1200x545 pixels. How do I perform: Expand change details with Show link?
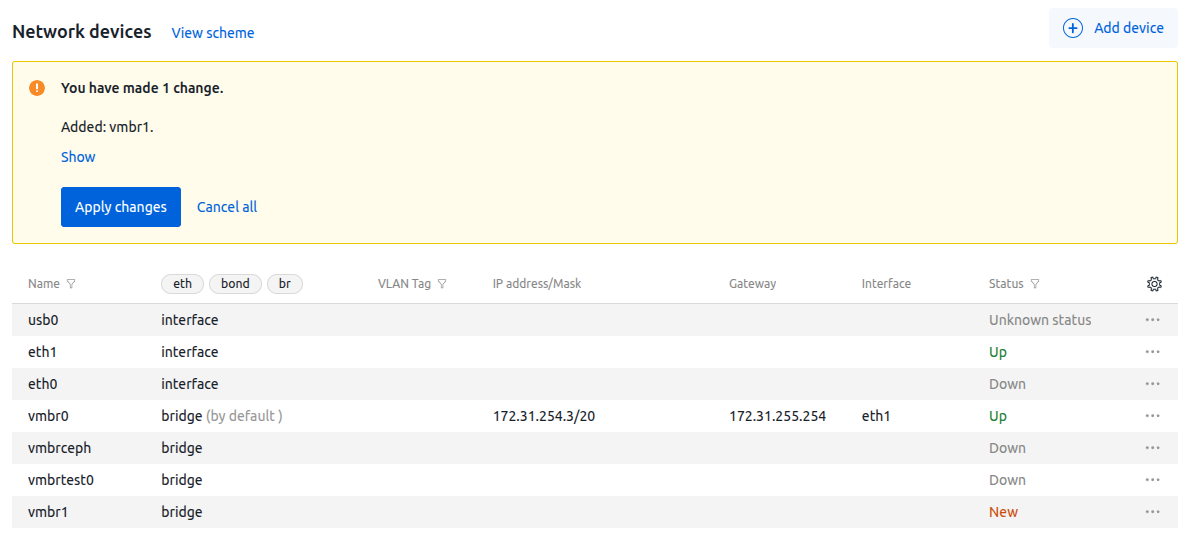click(78, 157)
